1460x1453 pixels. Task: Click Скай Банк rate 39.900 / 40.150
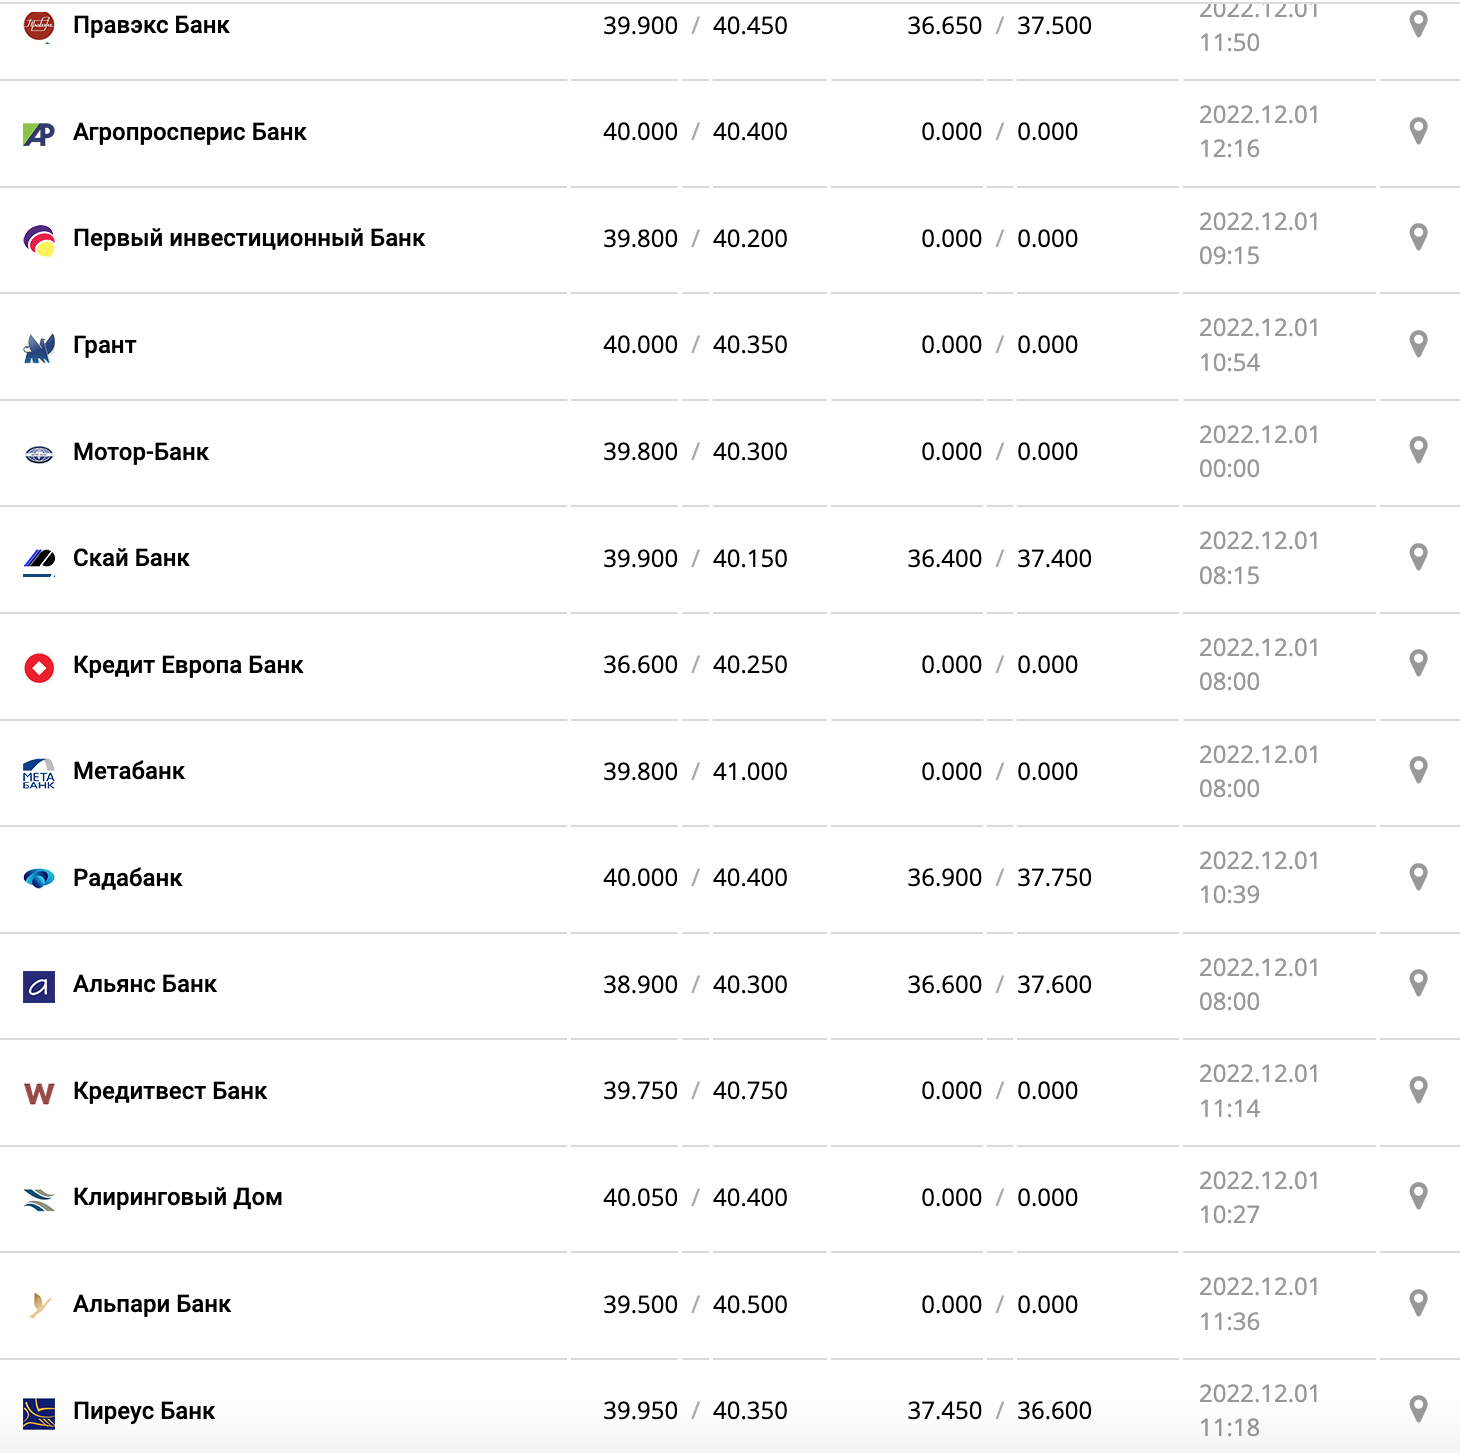tap(695, 559)
